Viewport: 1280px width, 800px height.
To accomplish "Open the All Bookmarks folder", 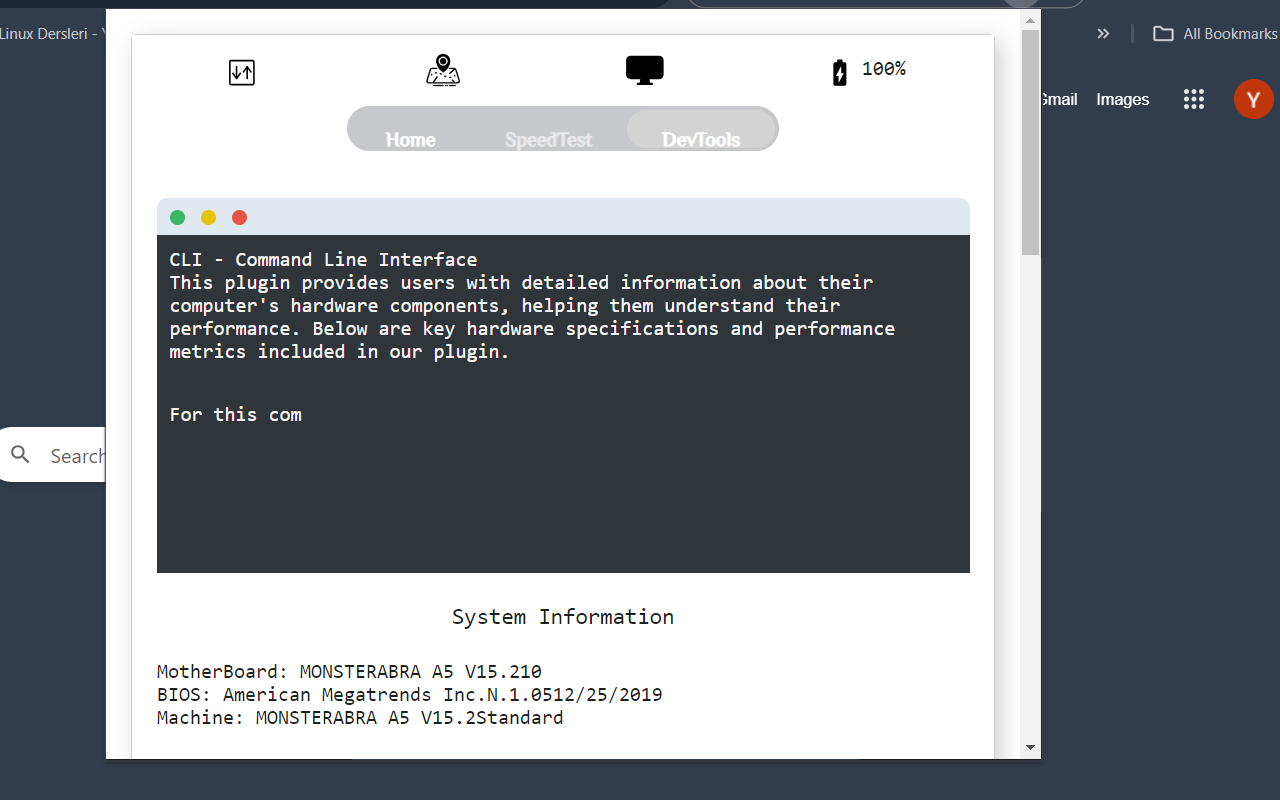I will 1215,34.
